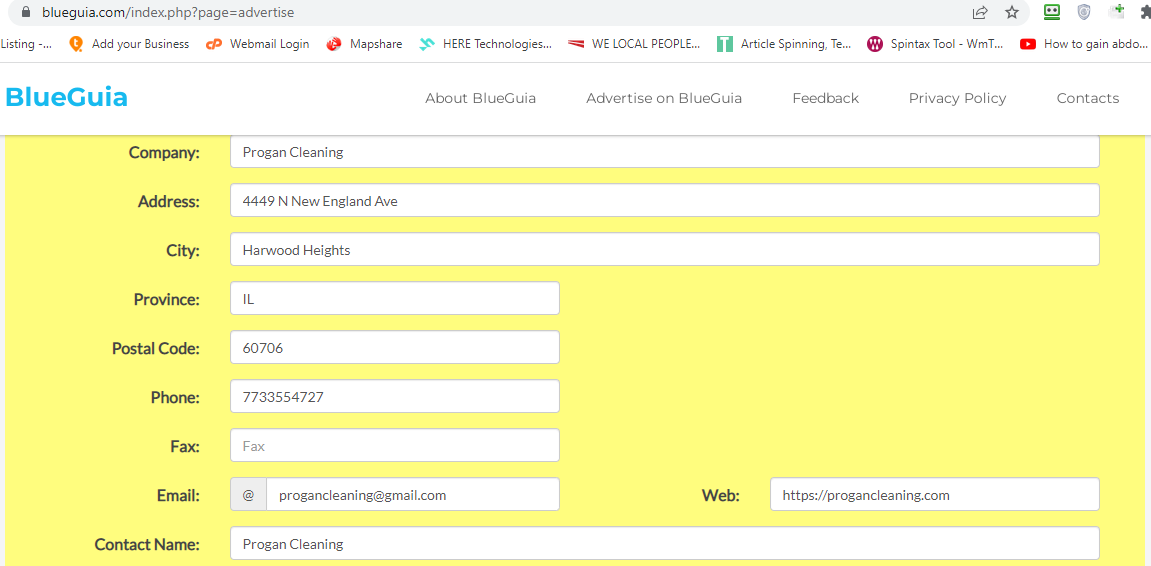The image size is (1151, 566).
Task: Bookmark this page with the star icon
Action: click(1012, 12)
